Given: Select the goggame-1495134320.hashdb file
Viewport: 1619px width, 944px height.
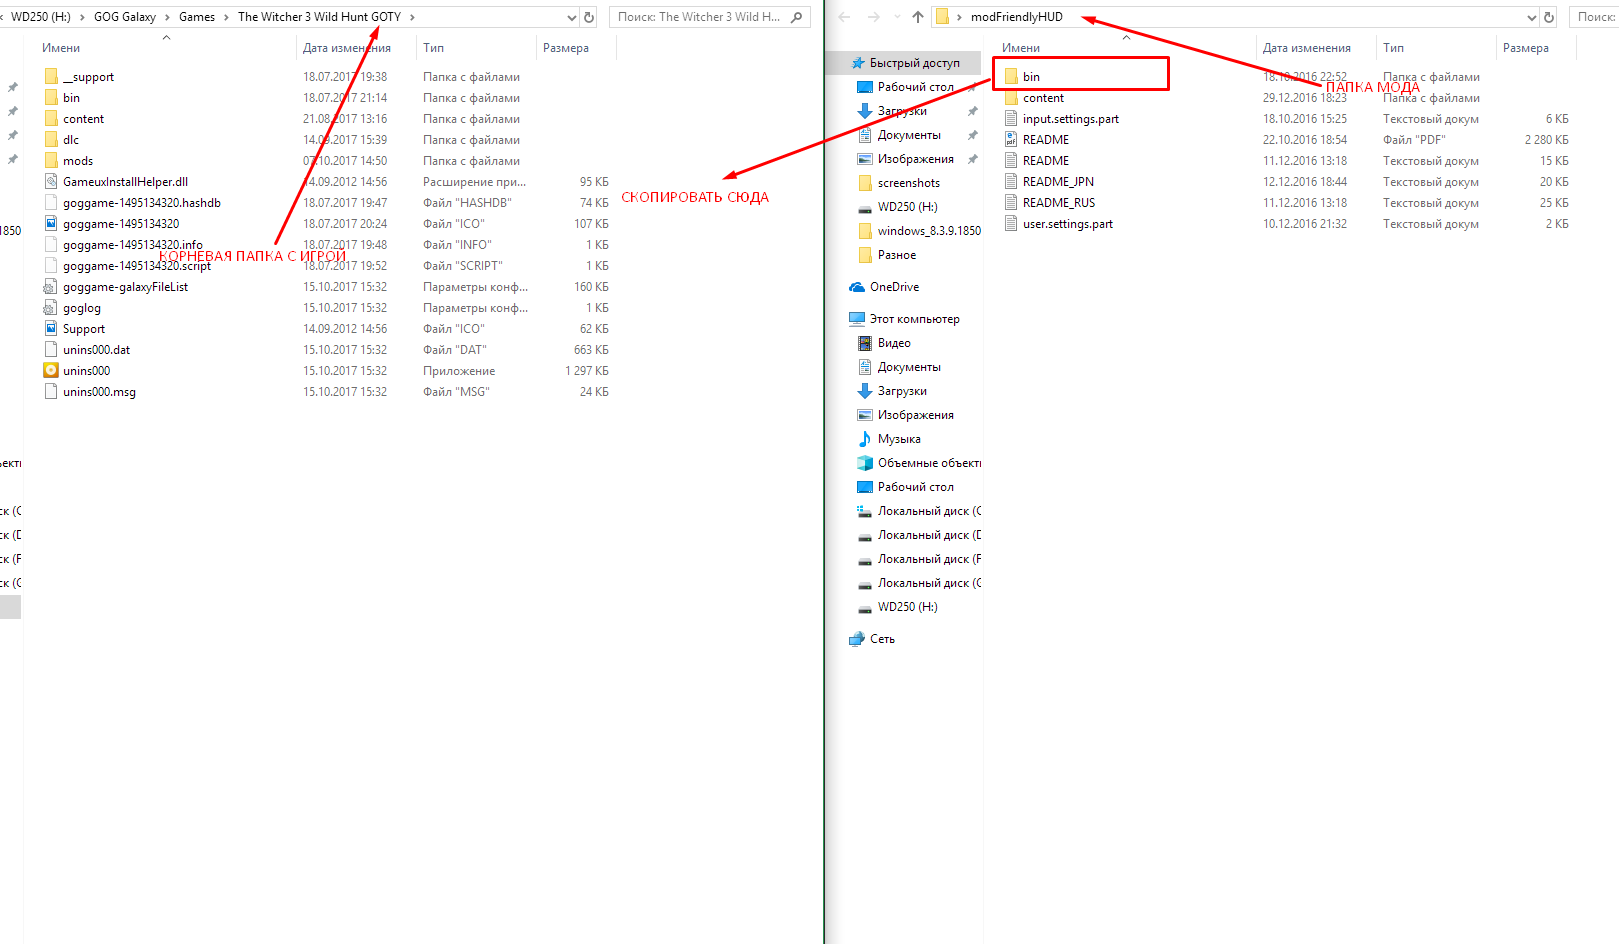Looking at the screenshot, I should [x=141, y=203].
